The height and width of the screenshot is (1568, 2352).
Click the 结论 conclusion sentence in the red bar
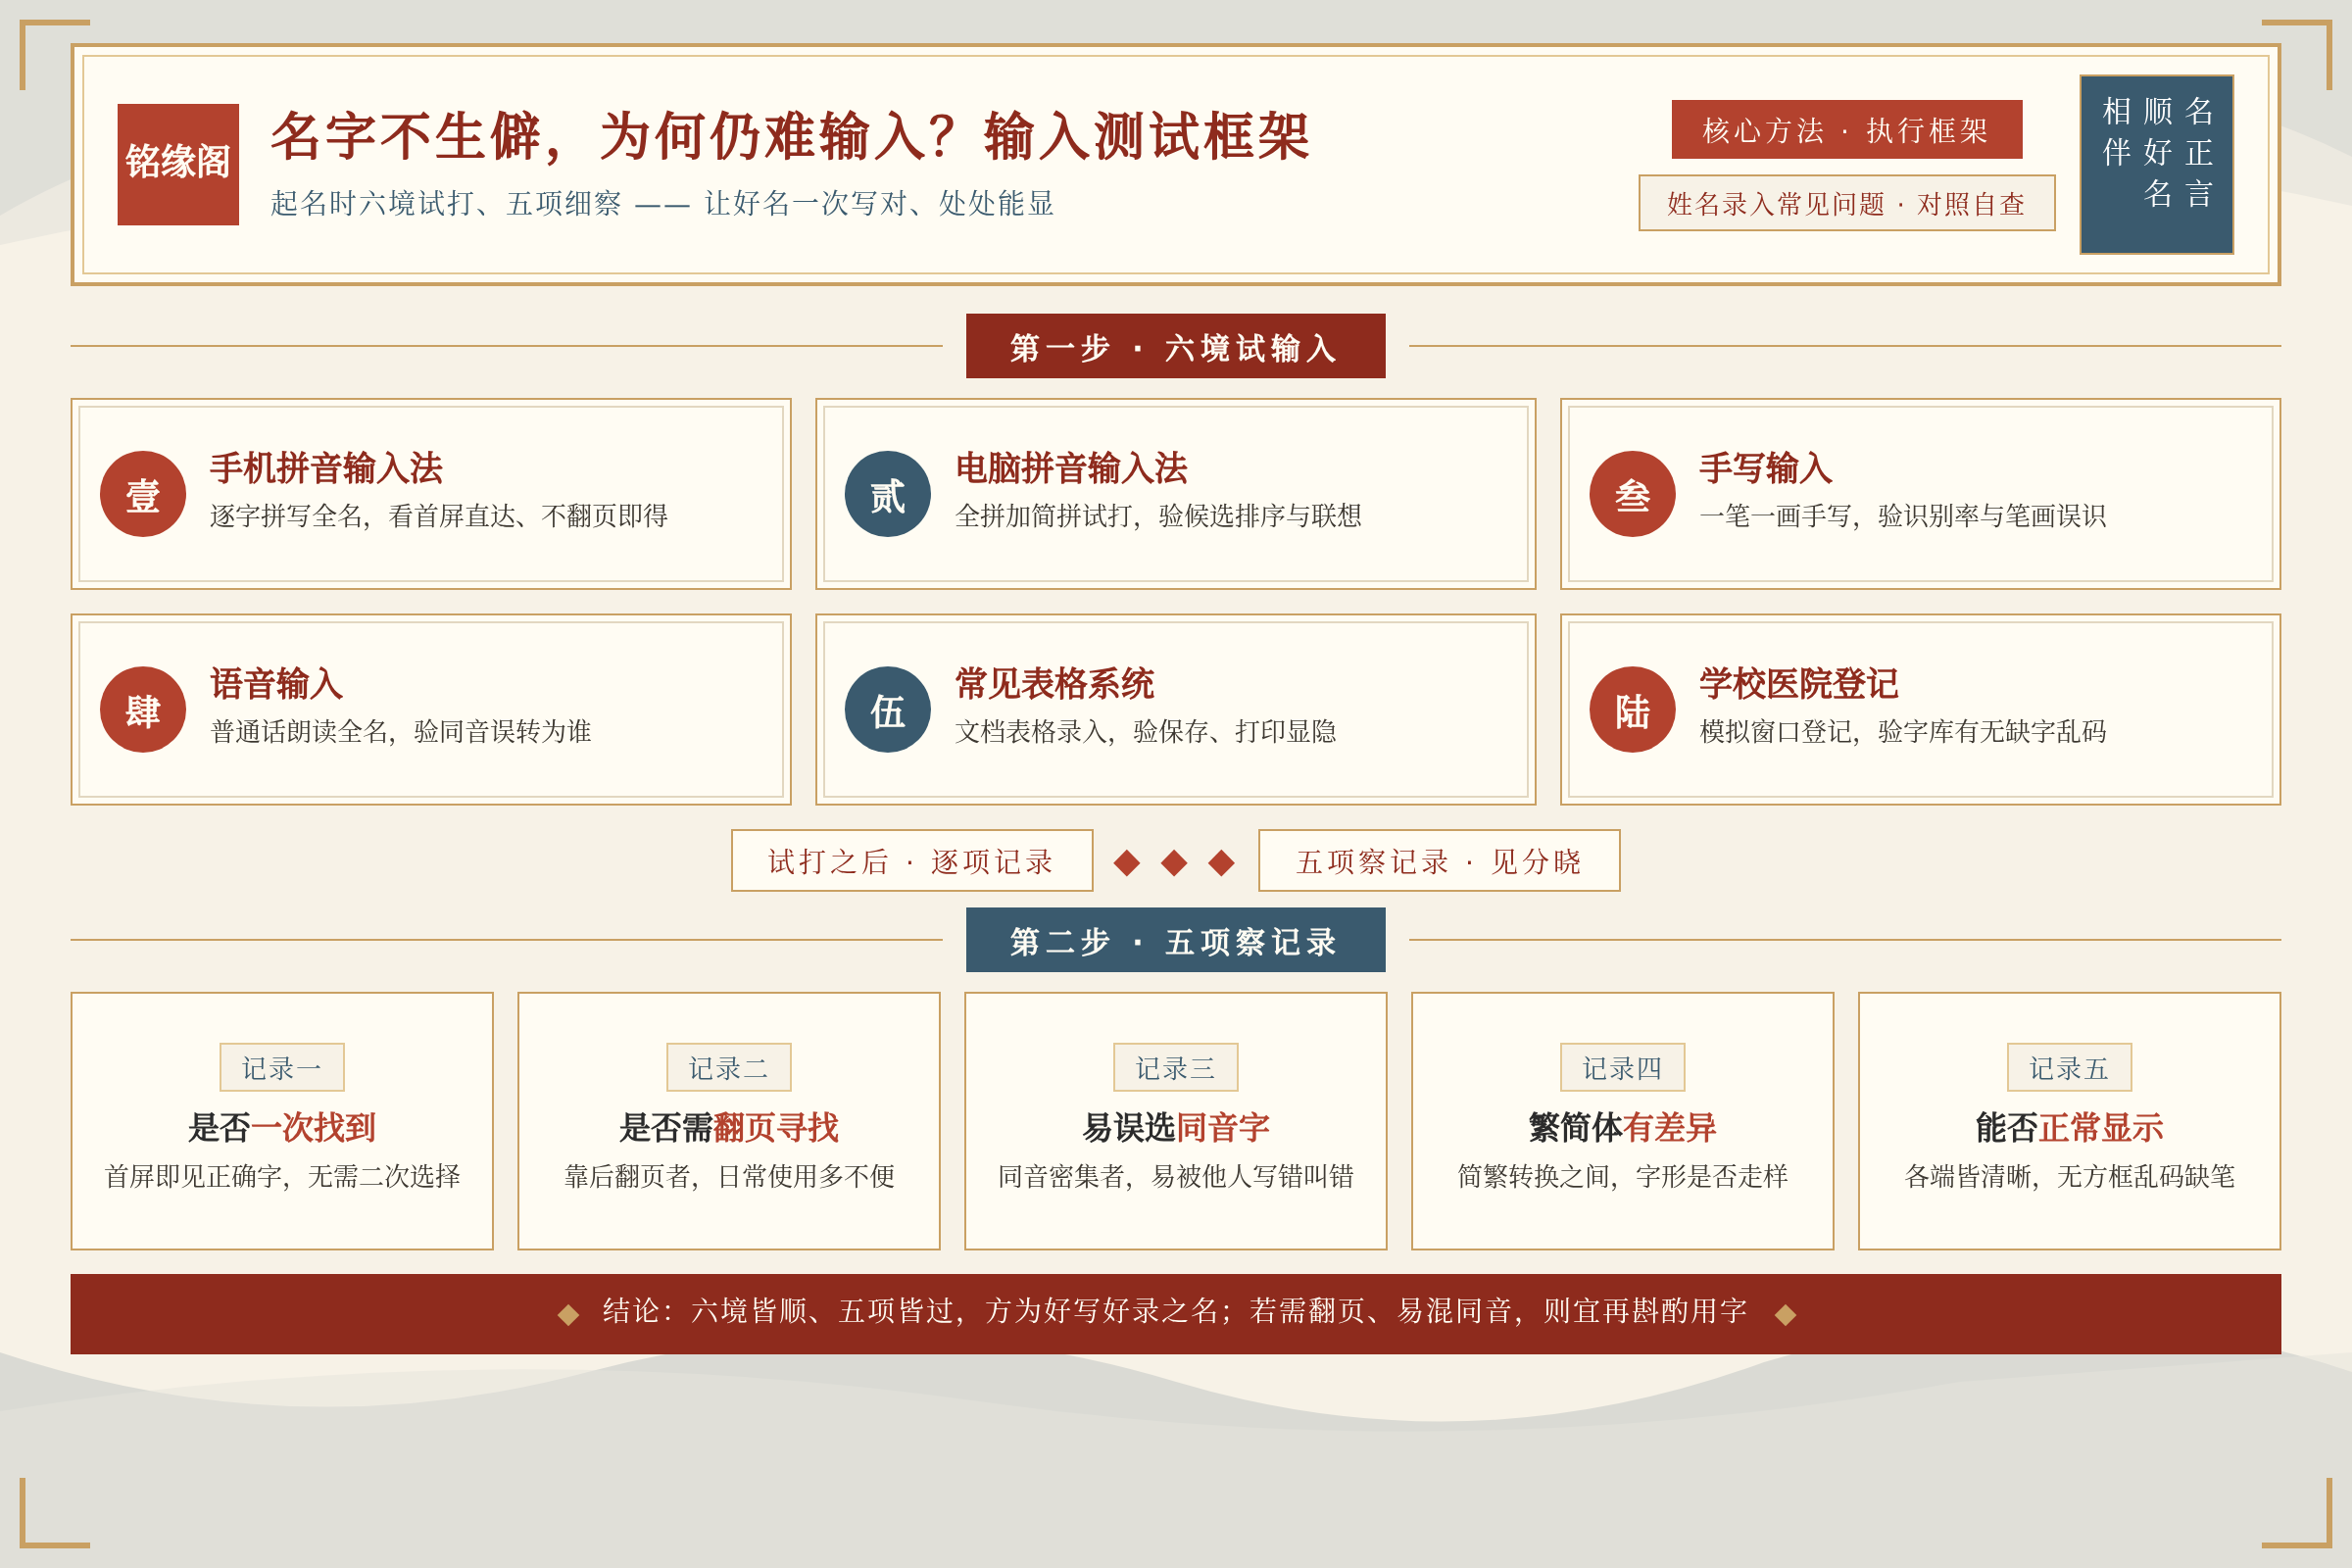click(x=1175, y=1311)
